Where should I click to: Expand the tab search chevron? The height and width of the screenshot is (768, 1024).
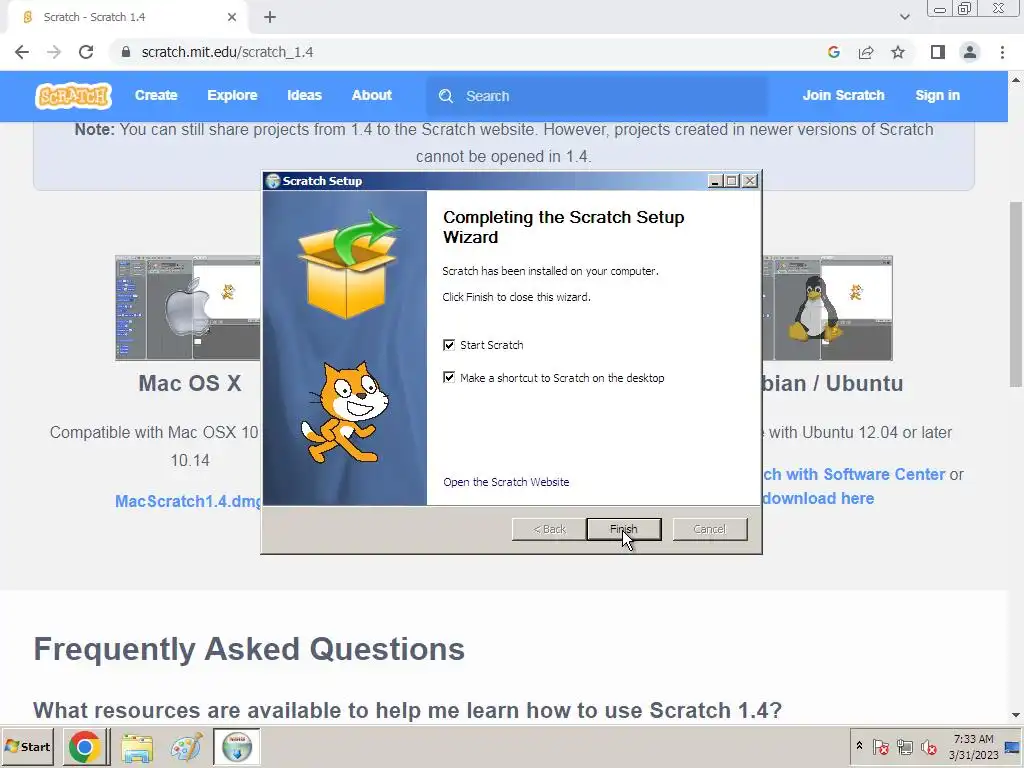pyautogui.click(x=904, y=17)
